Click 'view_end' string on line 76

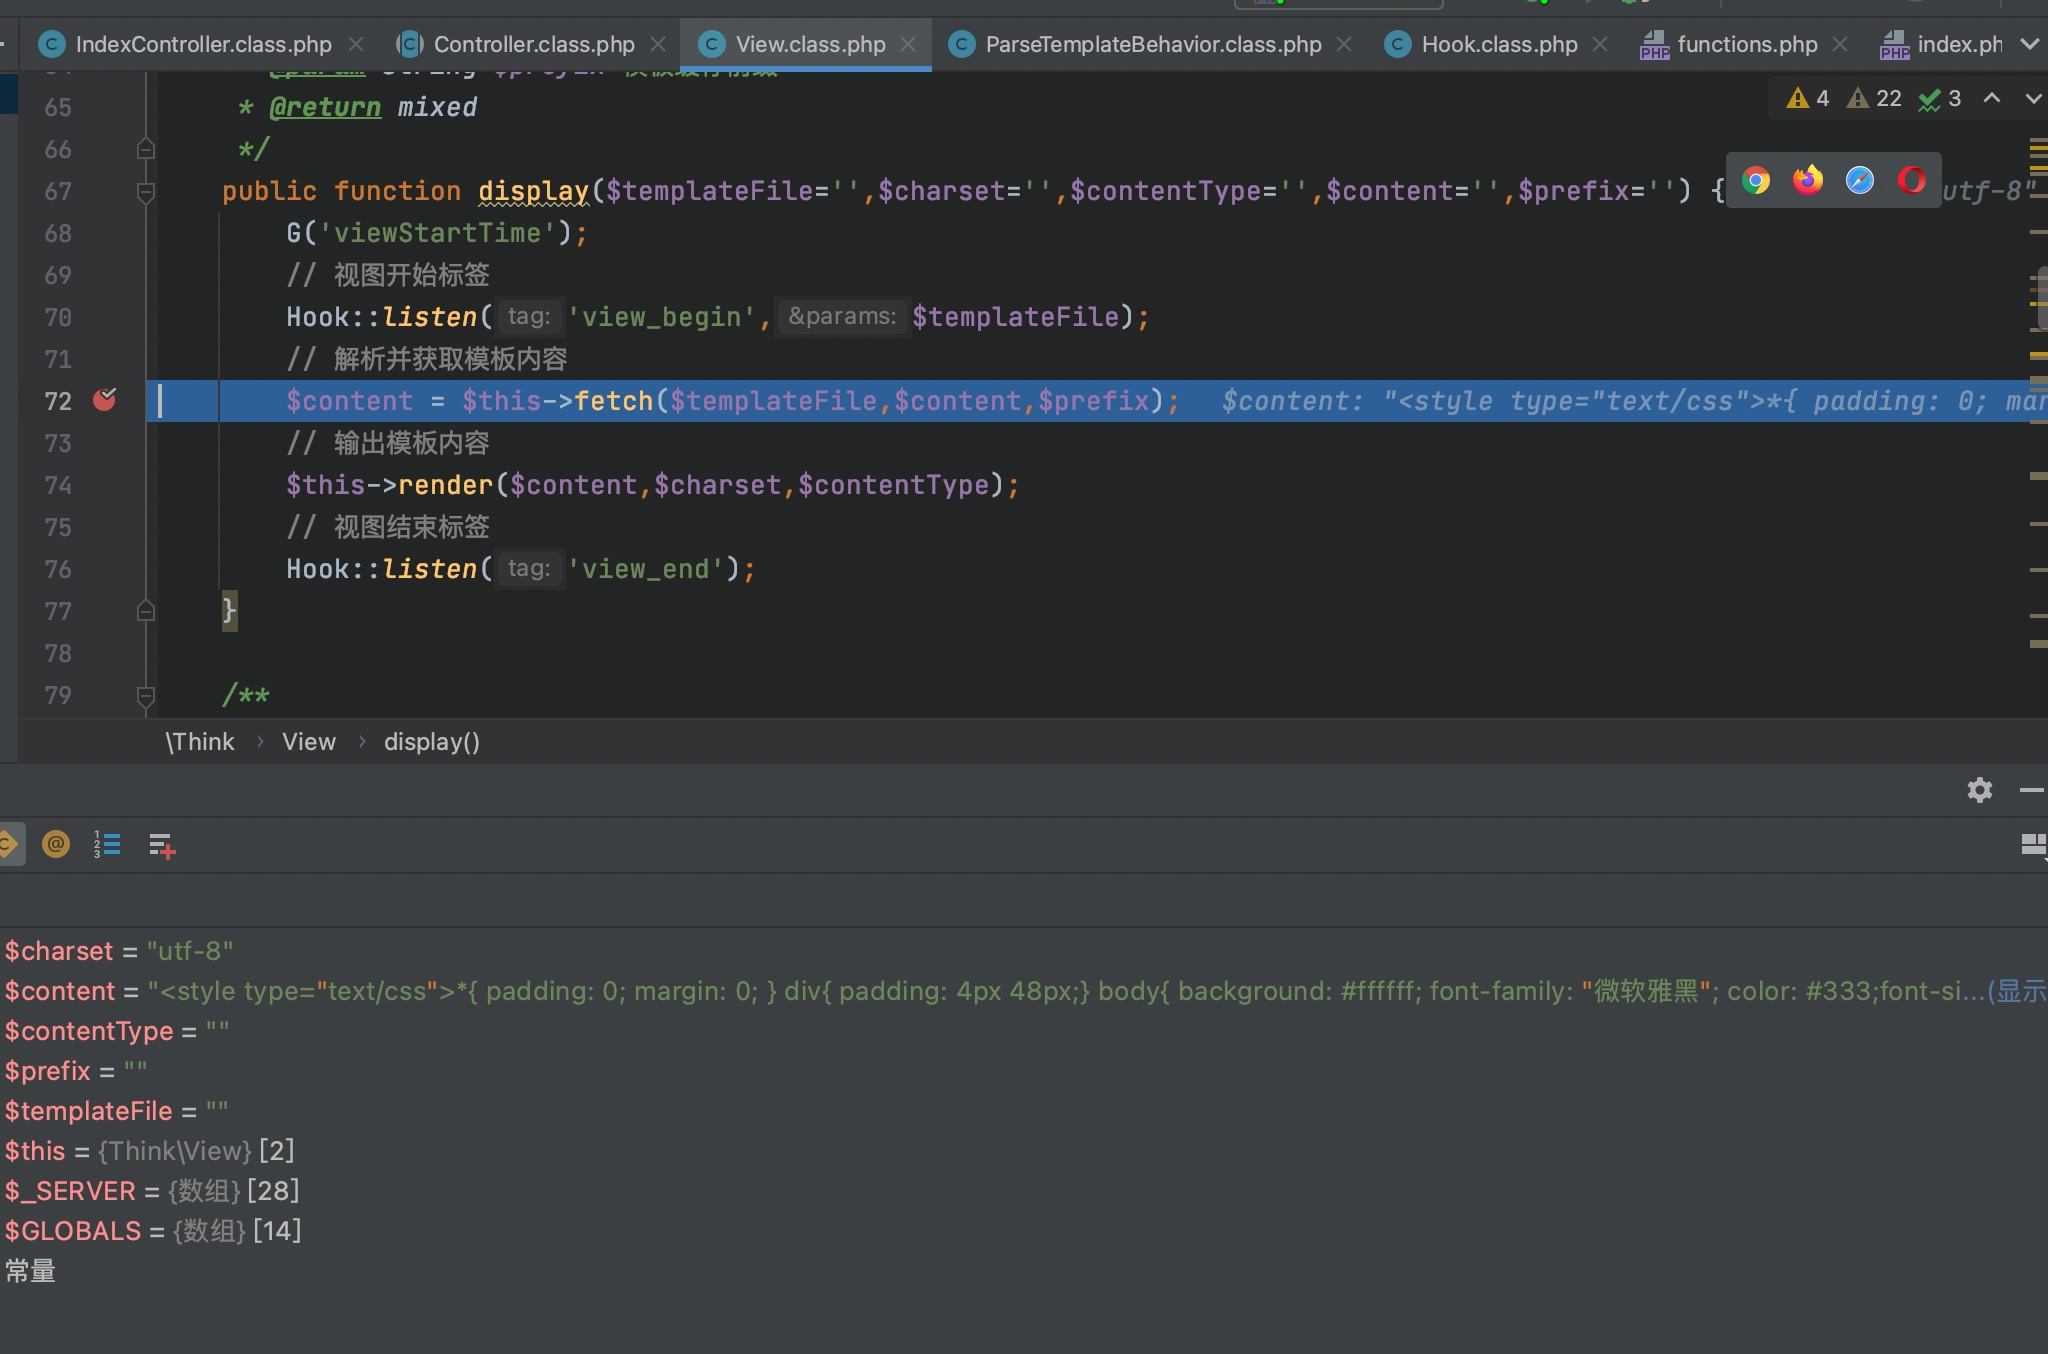click(x=645, y=569)
